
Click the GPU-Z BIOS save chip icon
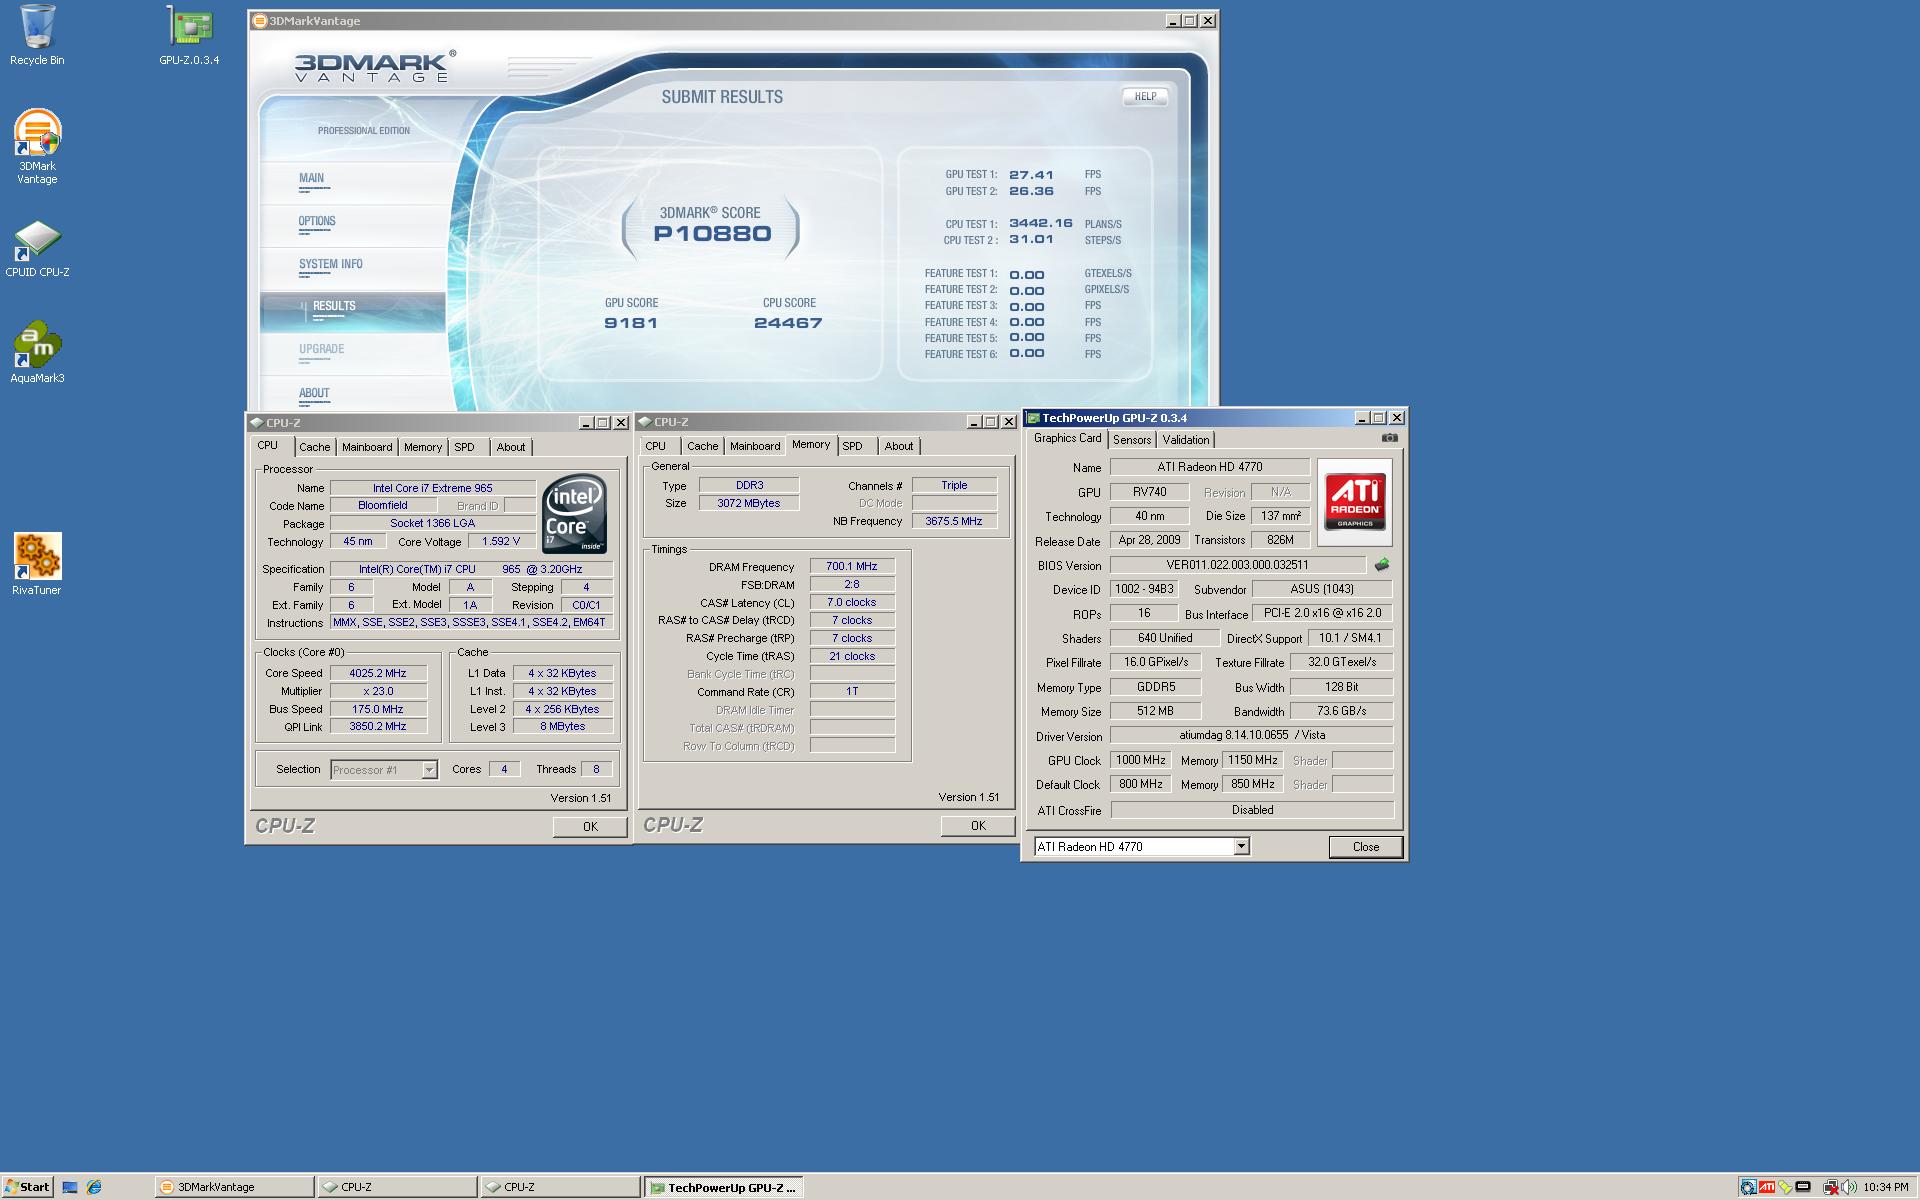1382,565
